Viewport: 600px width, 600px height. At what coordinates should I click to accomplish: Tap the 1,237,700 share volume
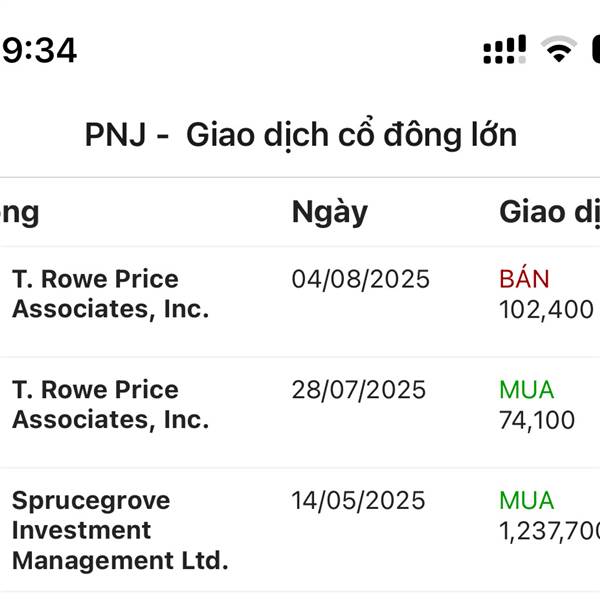point(549,531)
